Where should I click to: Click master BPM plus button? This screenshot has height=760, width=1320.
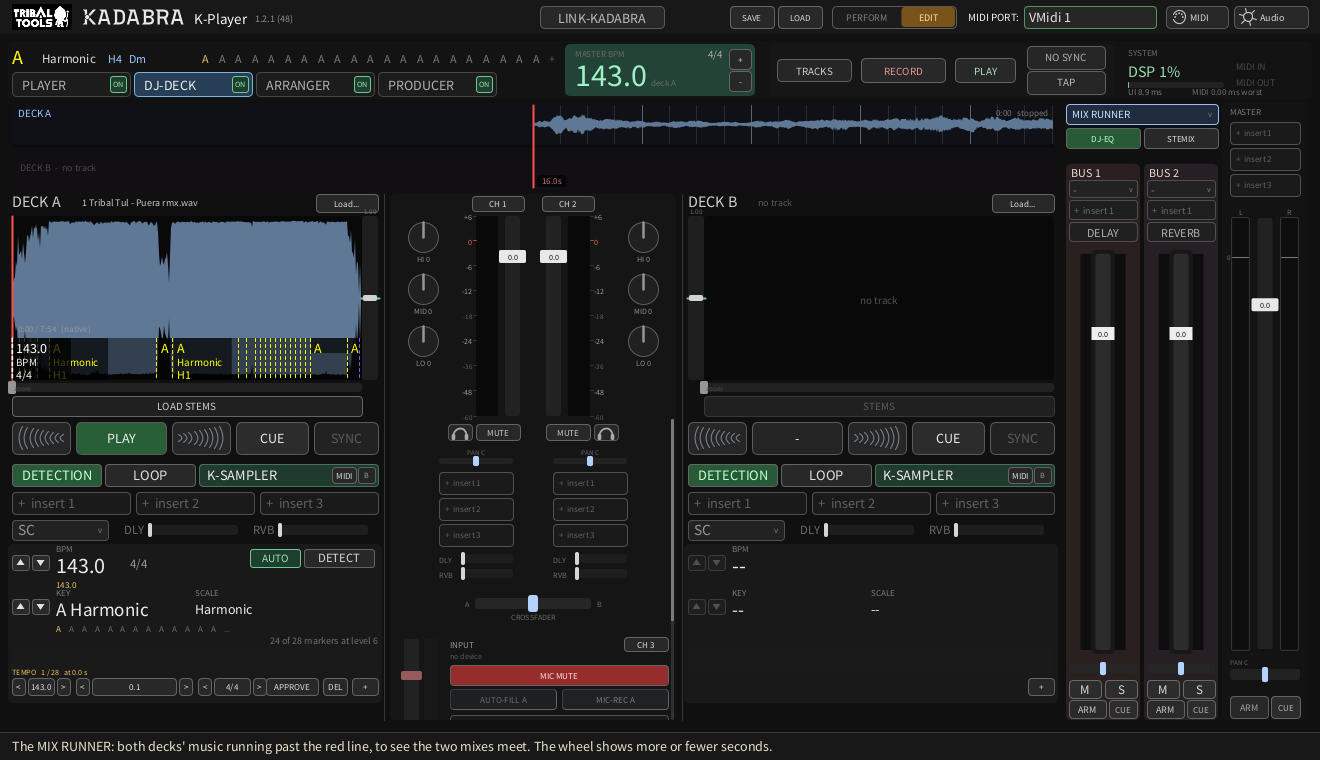740,59
